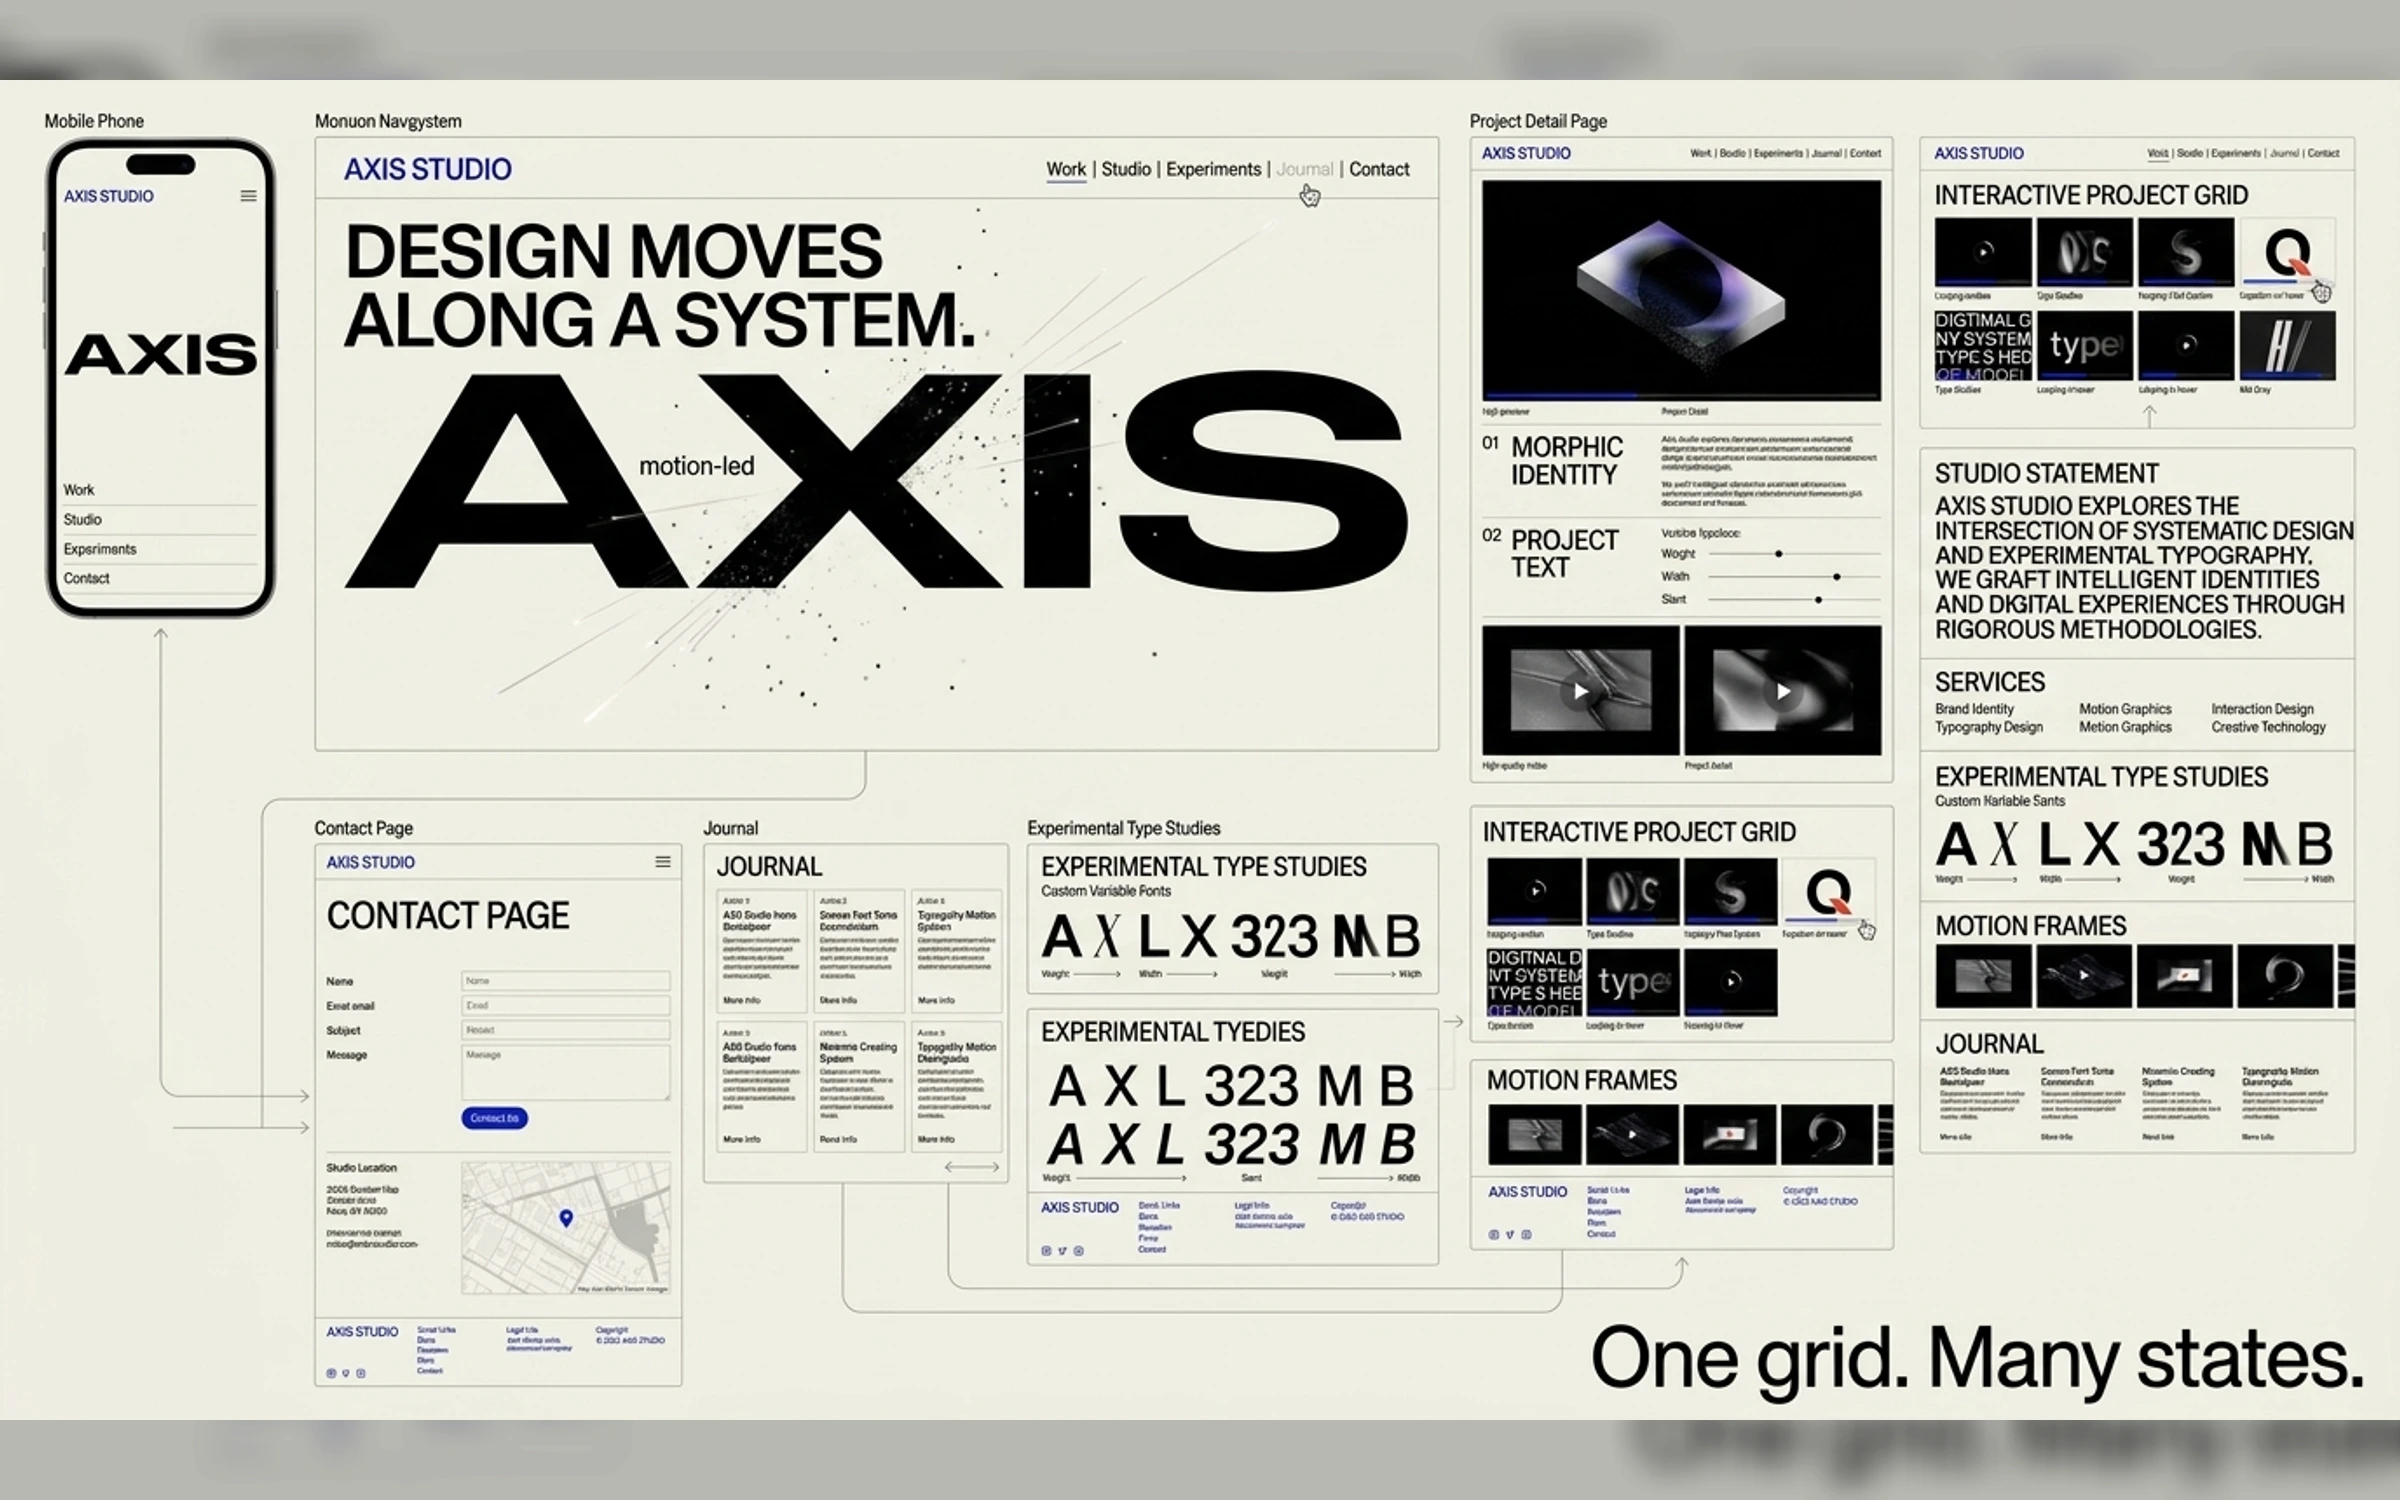Open the 3D slab hero image on Project Detail Page
Screen dimensions: 2400x1500
[1681, 290]
